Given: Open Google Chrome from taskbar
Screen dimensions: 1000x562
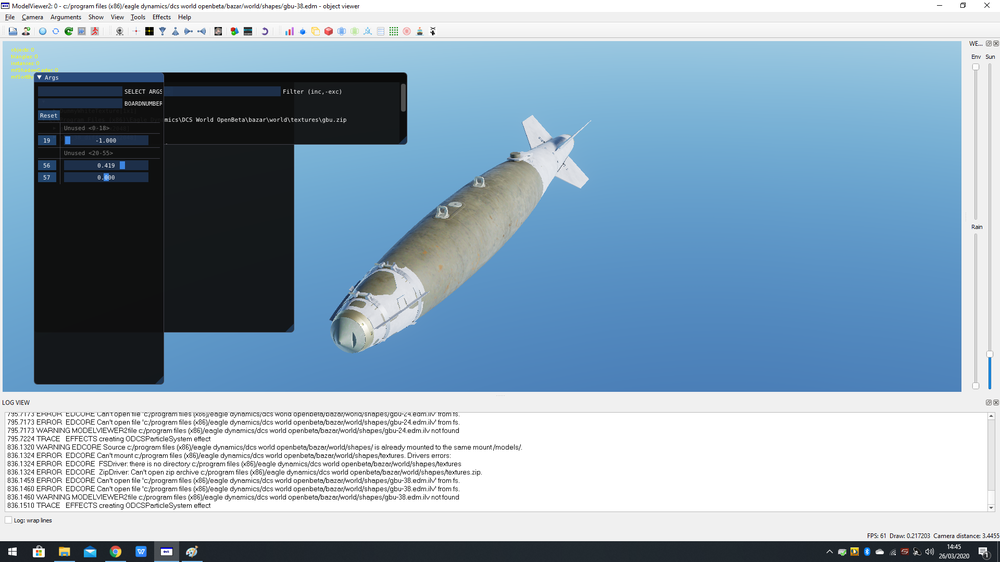Looking at the screenshot, I should (x=115, y=552).
